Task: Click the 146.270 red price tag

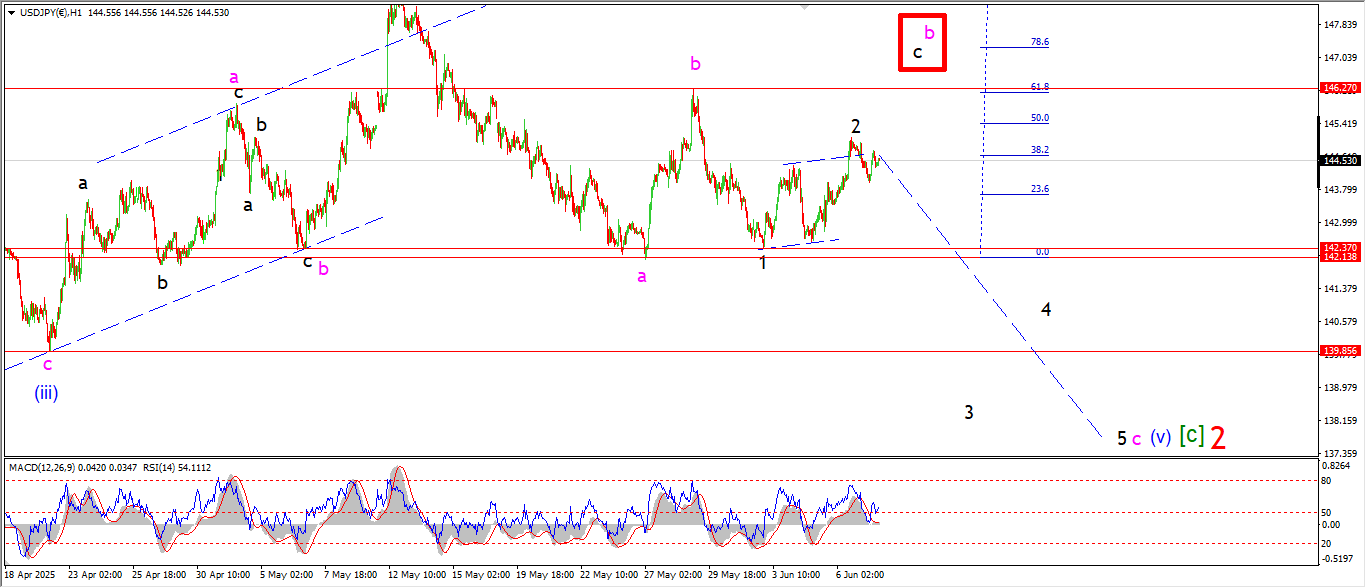Action: [1339, 88]
